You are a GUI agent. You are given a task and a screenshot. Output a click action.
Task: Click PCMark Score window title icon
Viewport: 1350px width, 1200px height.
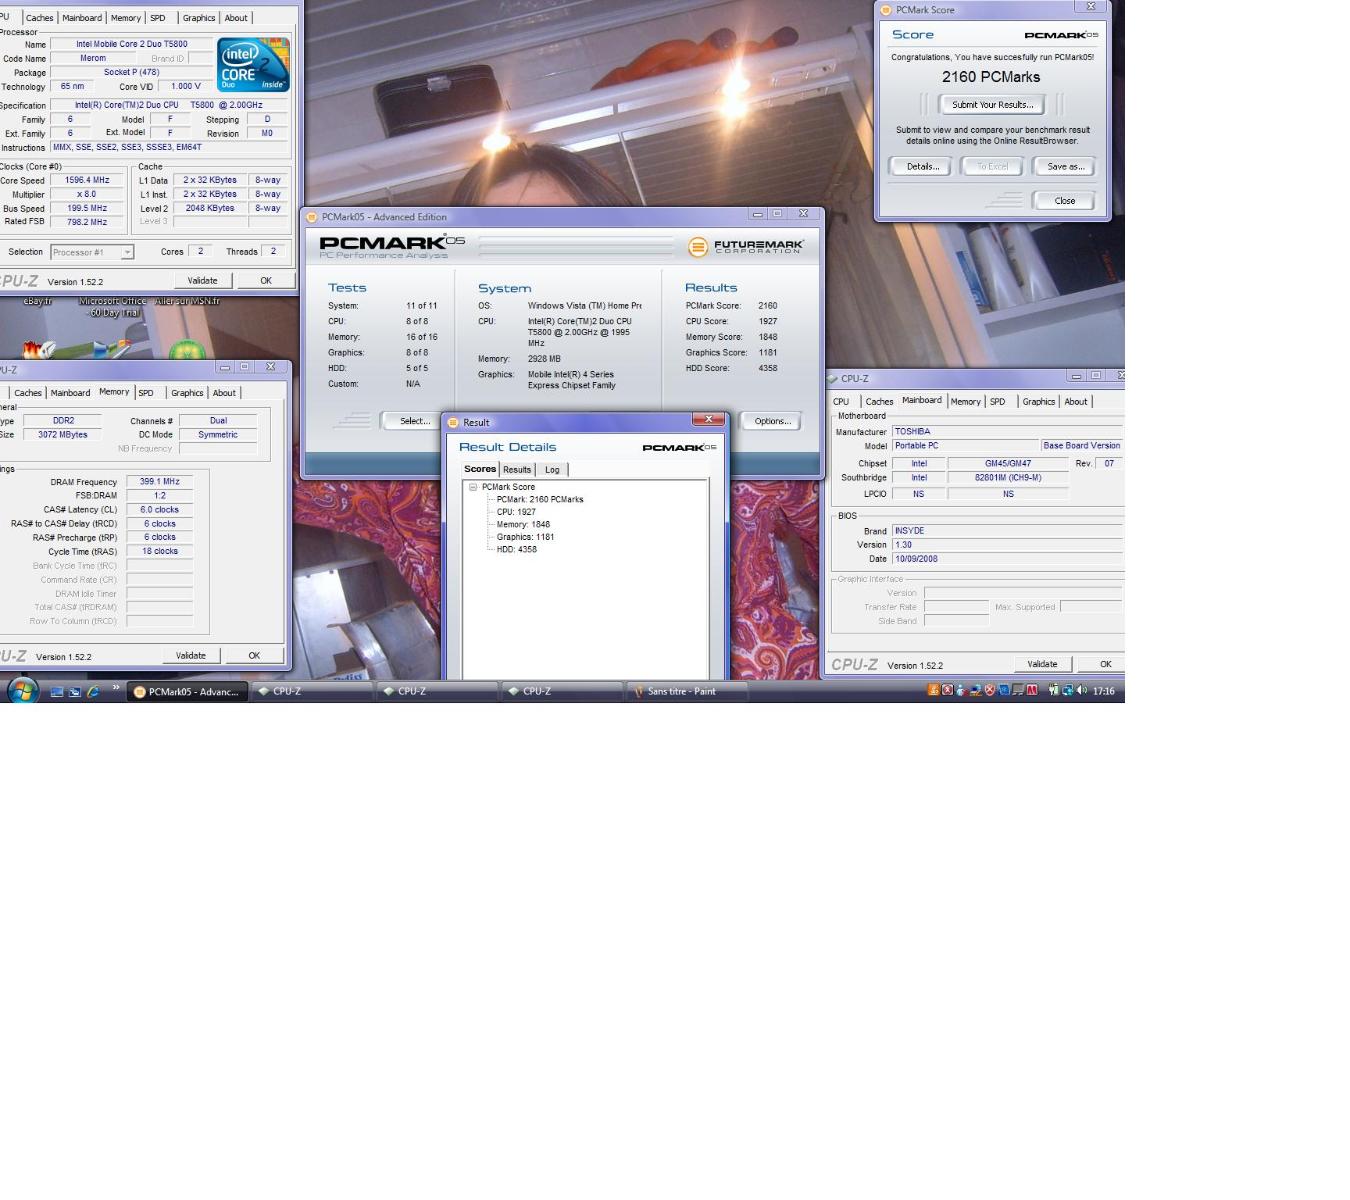885,10
